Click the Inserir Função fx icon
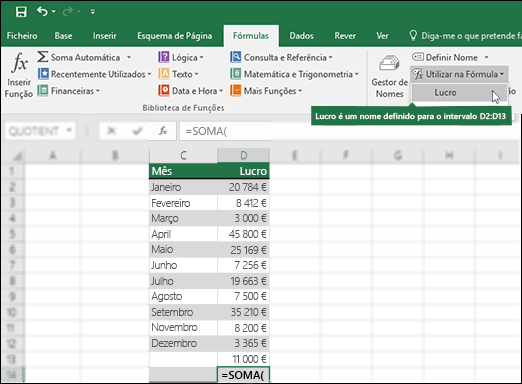 19,63
